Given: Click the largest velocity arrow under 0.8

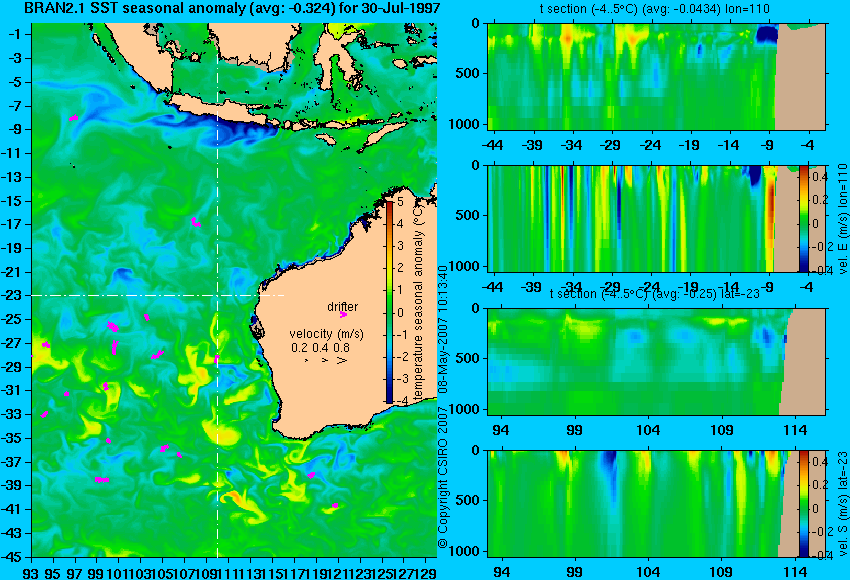Looking at the screenshot, I should pyautogui.click(x=342, y=360).
